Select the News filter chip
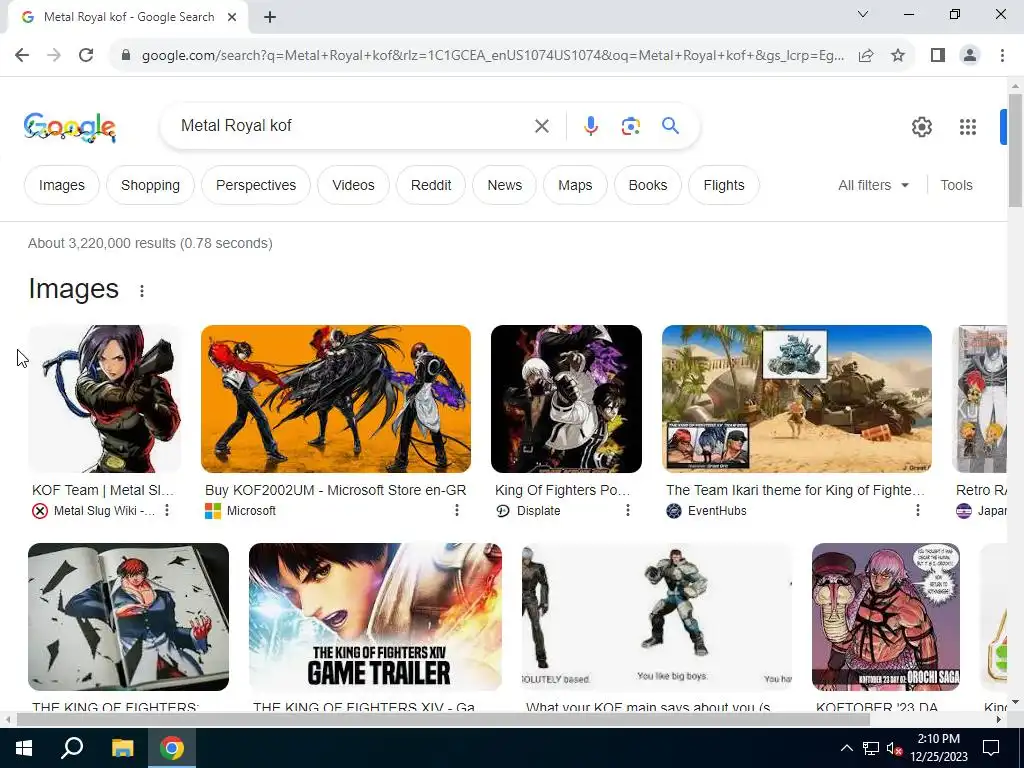The width and height of the screenshot is (1024, 768). (x=505, y=185)
